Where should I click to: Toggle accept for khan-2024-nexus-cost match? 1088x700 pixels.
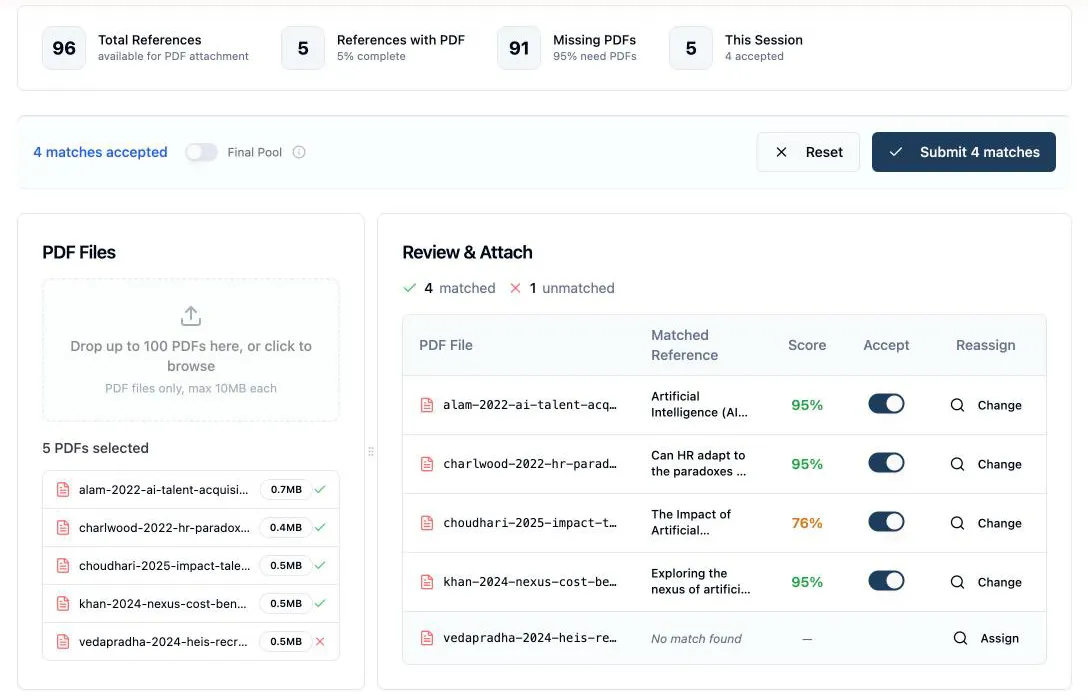pyautogui.click(x=886, y=581)
